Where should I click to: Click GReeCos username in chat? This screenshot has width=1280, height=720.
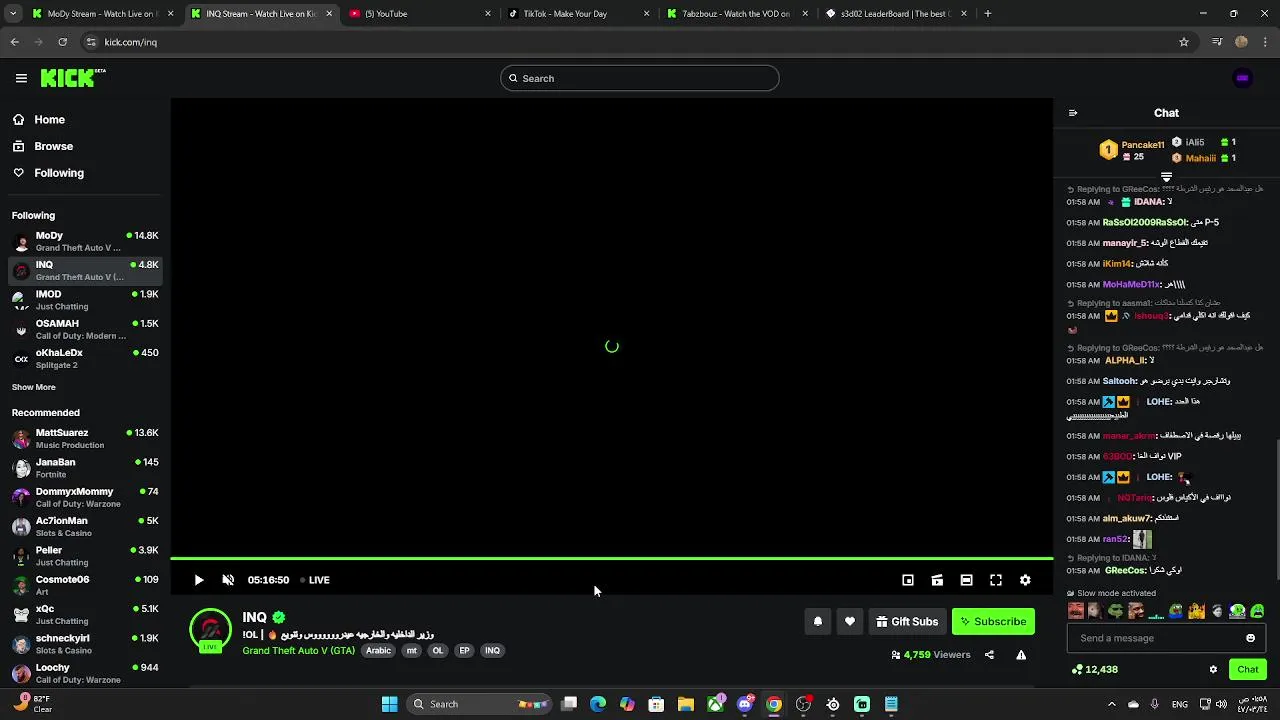click(x=1125, y=570)
